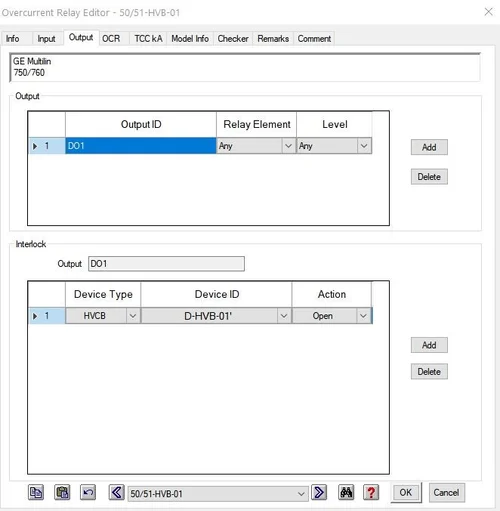Click Add in the Output section
This screenshot has width=500, height=511.
point(429,147)
